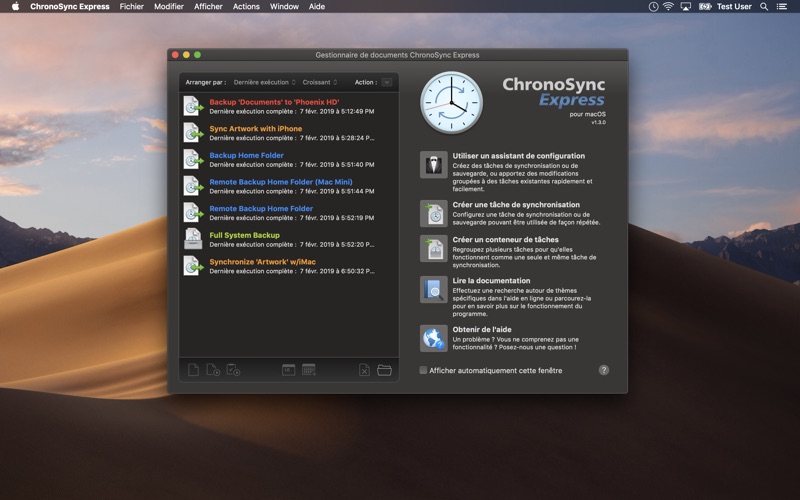Viewport: 800px width, 500px height.
Task: Click the Full System Backup container icon
Action: point(193,239)
